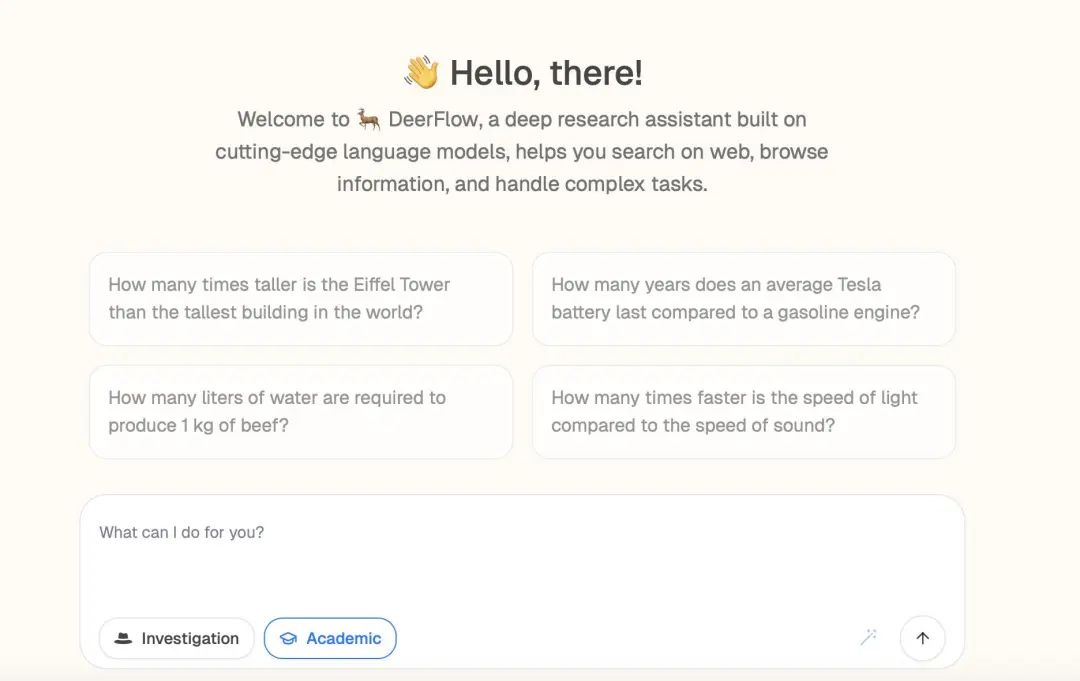1080x681 pixels.
Task: Click the deer emoji before DeerFlow
Action: pyautogui.click(x=368, y=119)
